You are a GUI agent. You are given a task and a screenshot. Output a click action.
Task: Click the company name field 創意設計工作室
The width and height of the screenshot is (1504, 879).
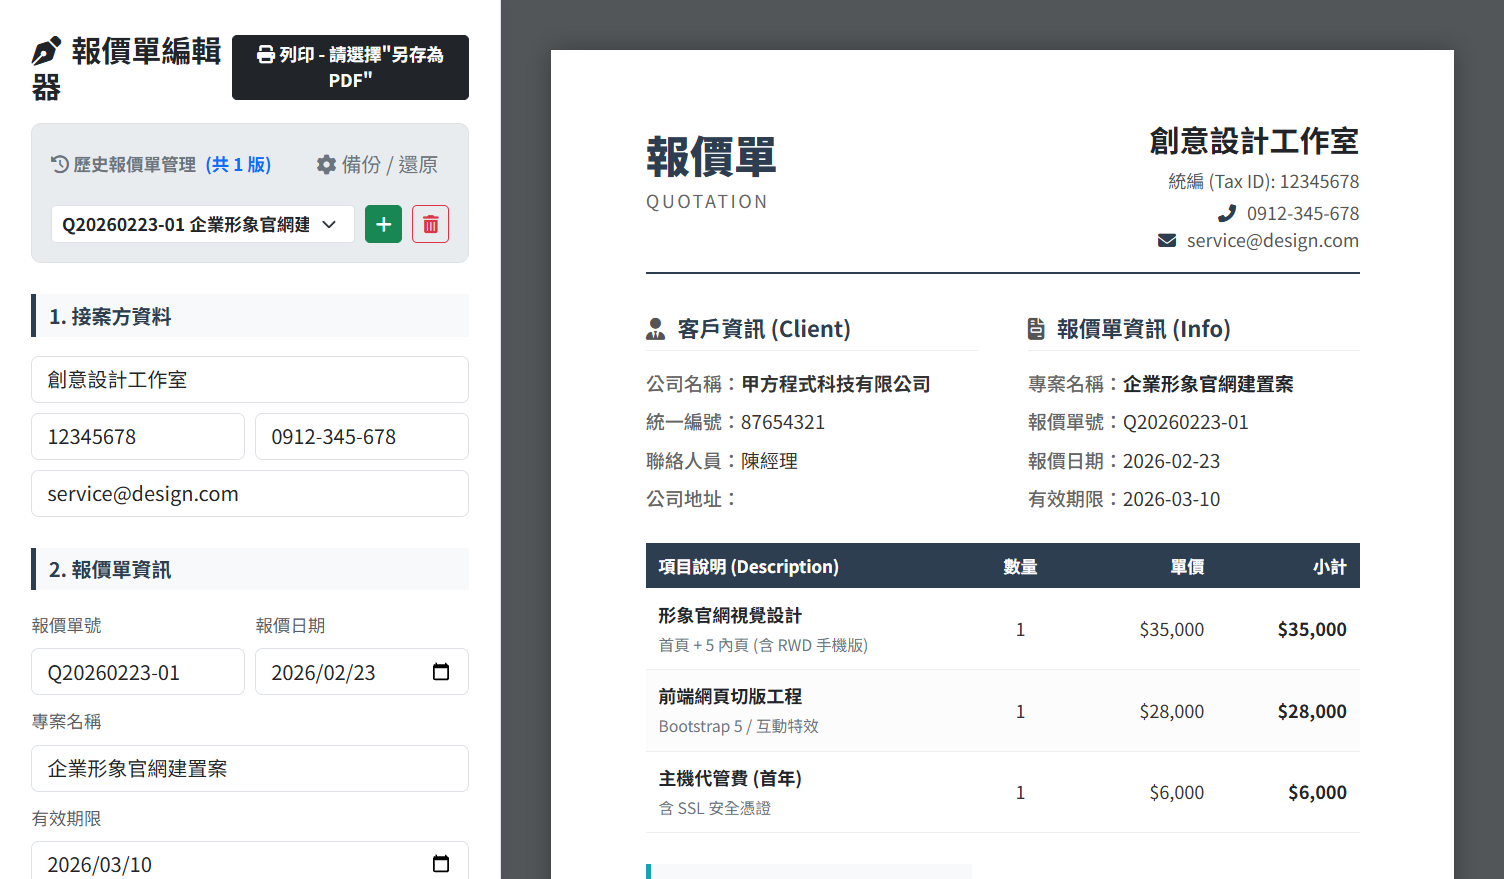pos(250,380)
